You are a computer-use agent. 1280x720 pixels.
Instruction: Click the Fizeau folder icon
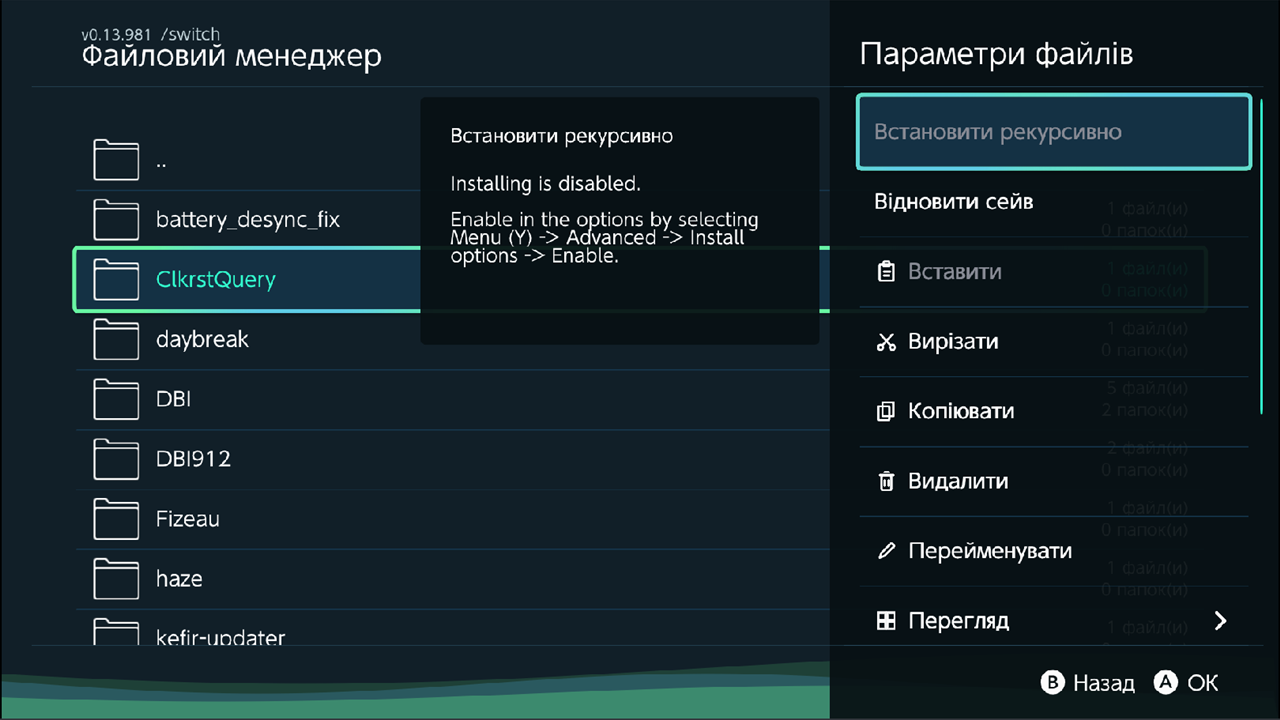[x=116, y=520]
